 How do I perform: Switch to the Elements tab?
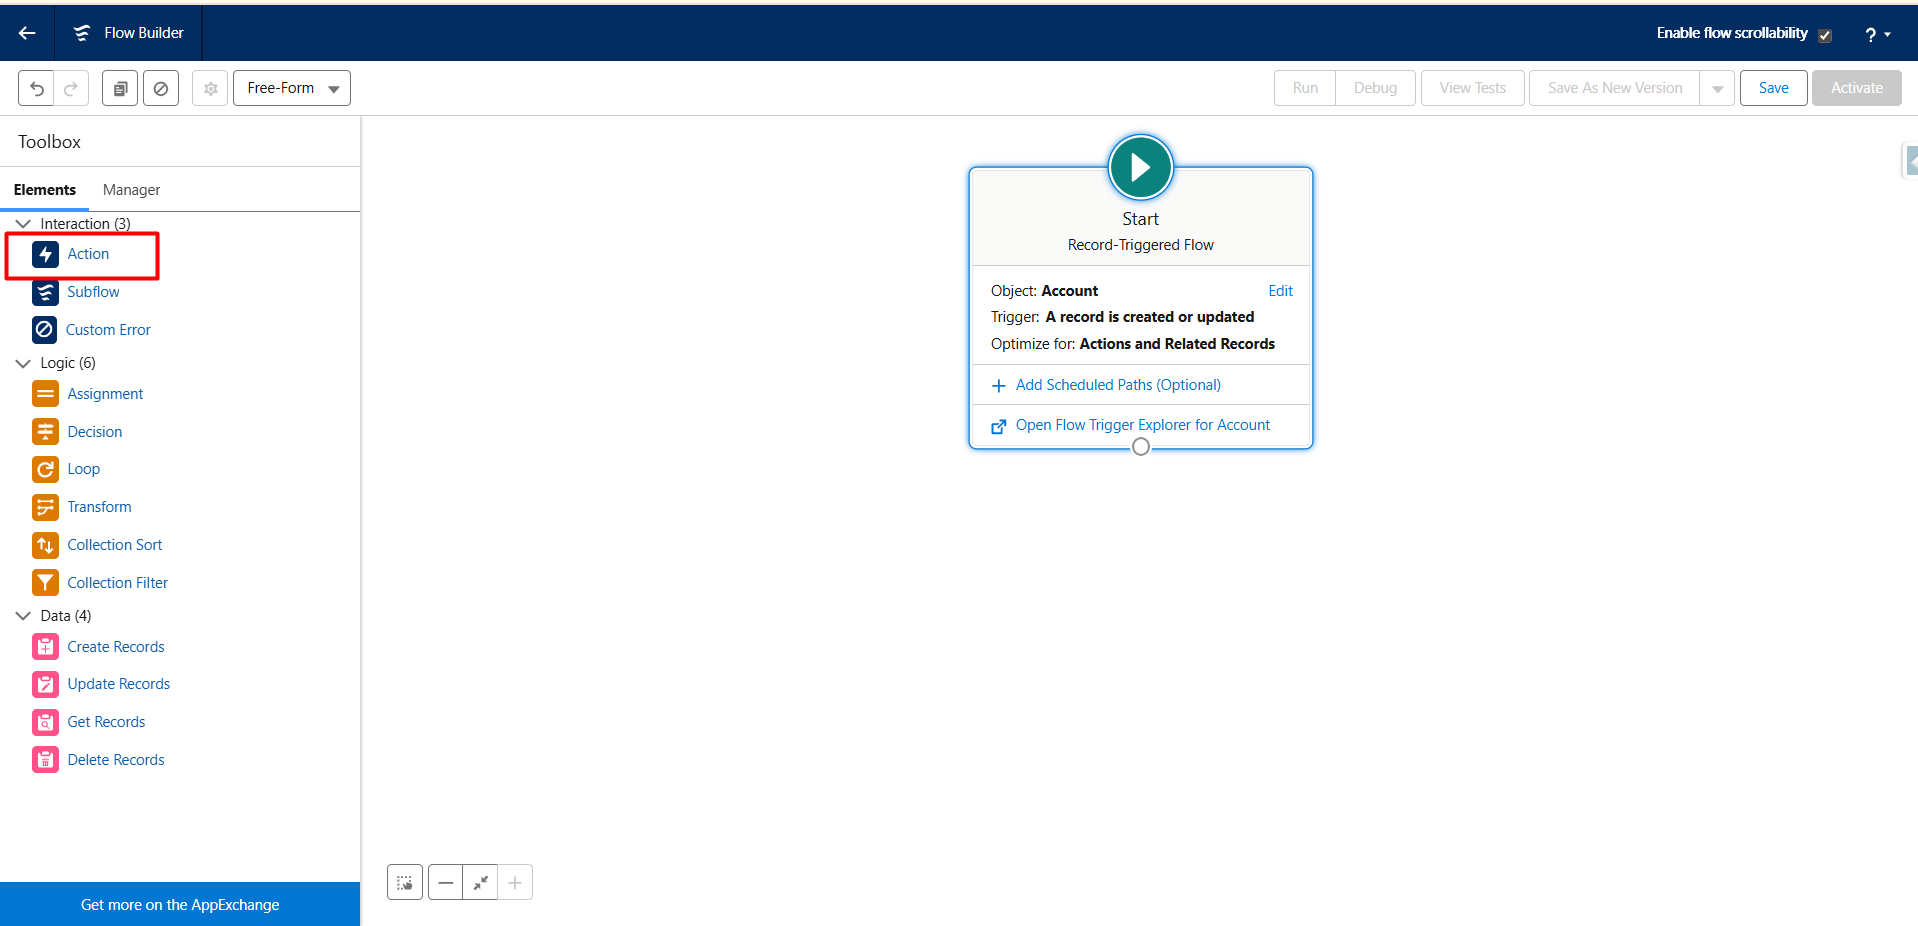tap(45, 190)
